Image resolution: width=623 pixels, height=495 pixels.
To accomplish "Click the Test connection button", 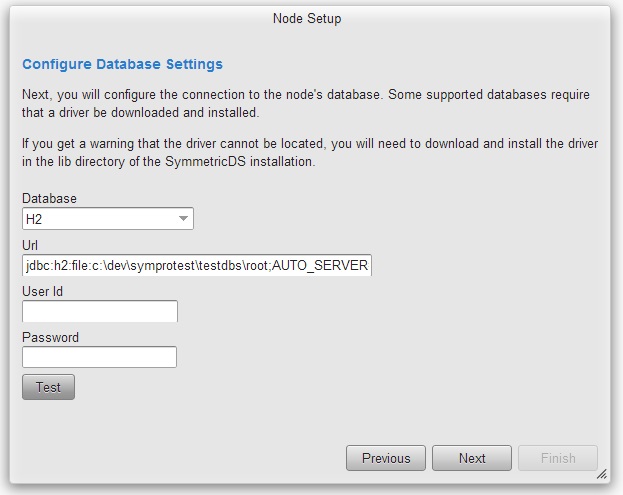I will [48, 387].
